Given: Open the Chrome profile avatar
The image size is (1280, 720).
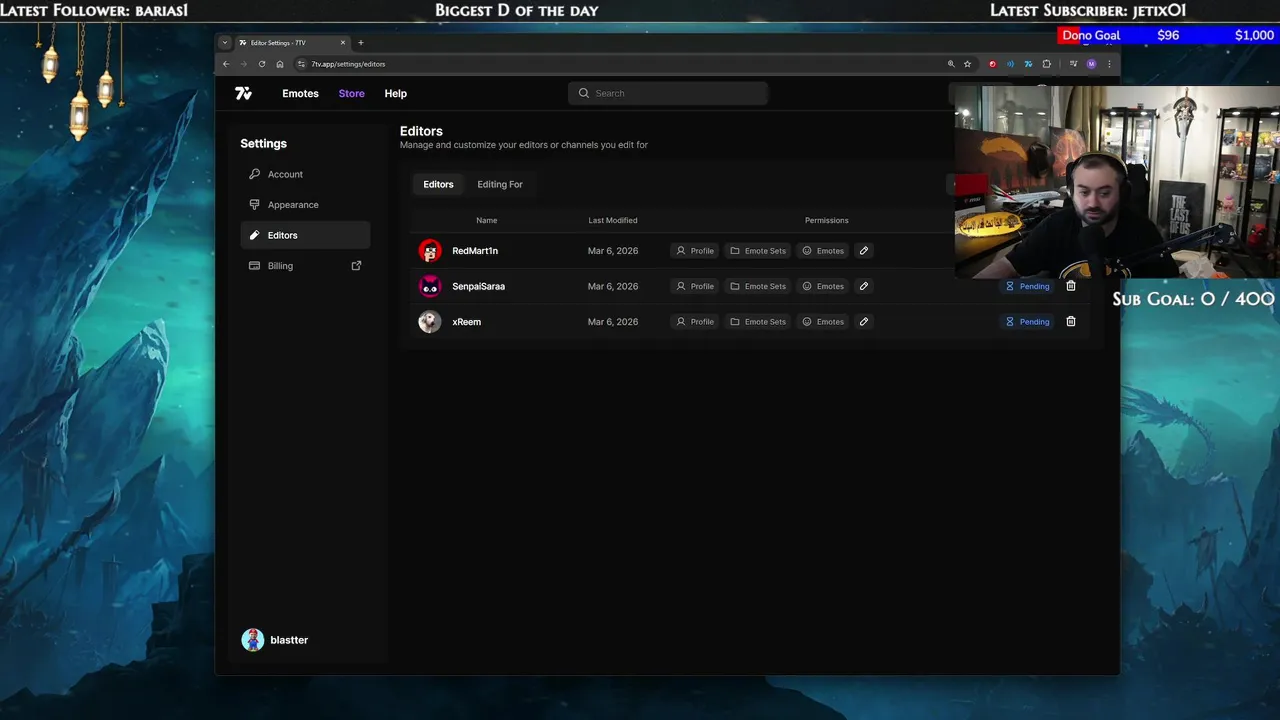Looking at the screenshot, I should [x=1091, y=64].
